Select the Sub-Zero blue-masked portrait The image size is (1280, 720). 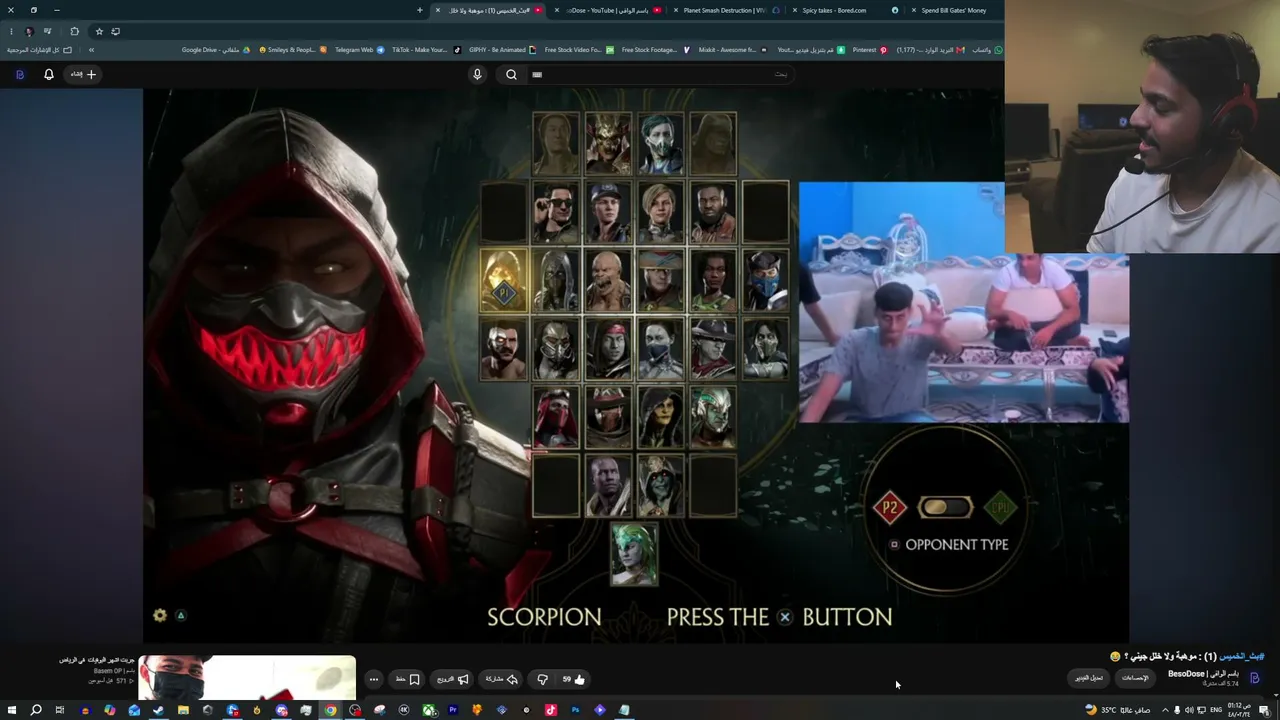click(765, 281)
